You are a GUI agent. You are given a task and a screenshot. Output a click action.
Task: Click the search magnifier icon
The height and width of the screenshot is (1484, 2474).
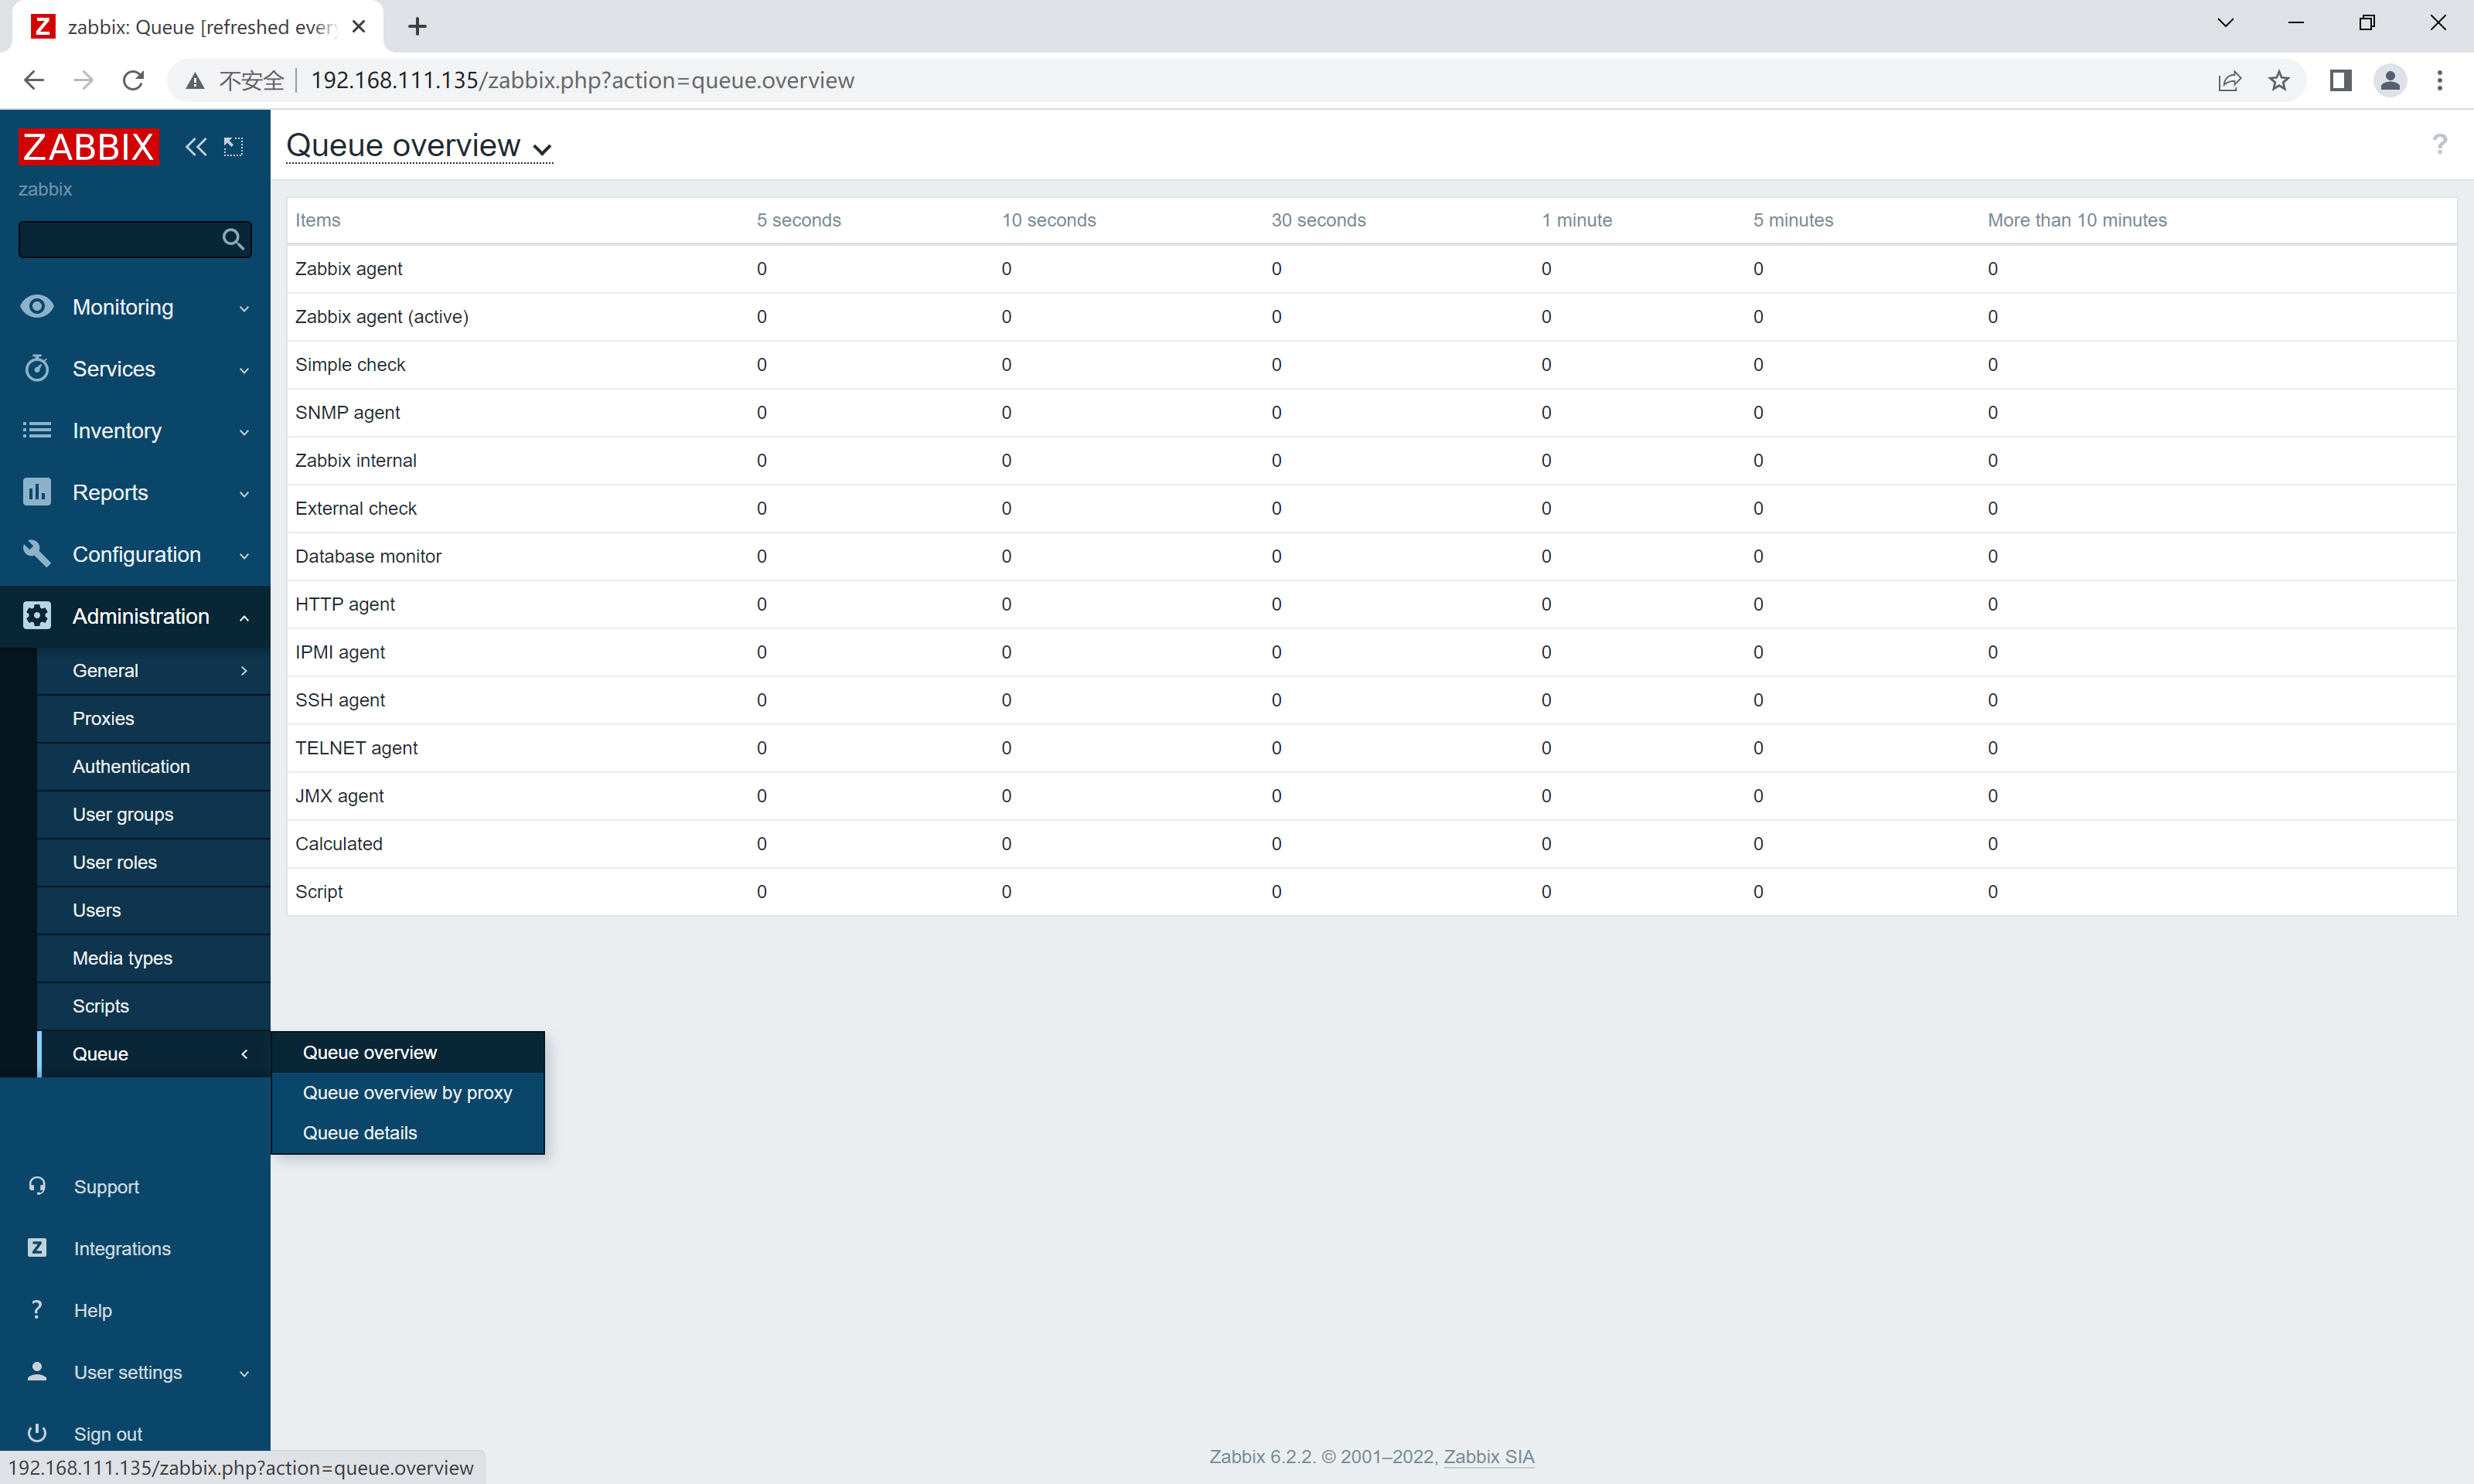pyautogui.click(x=232, y=239)
